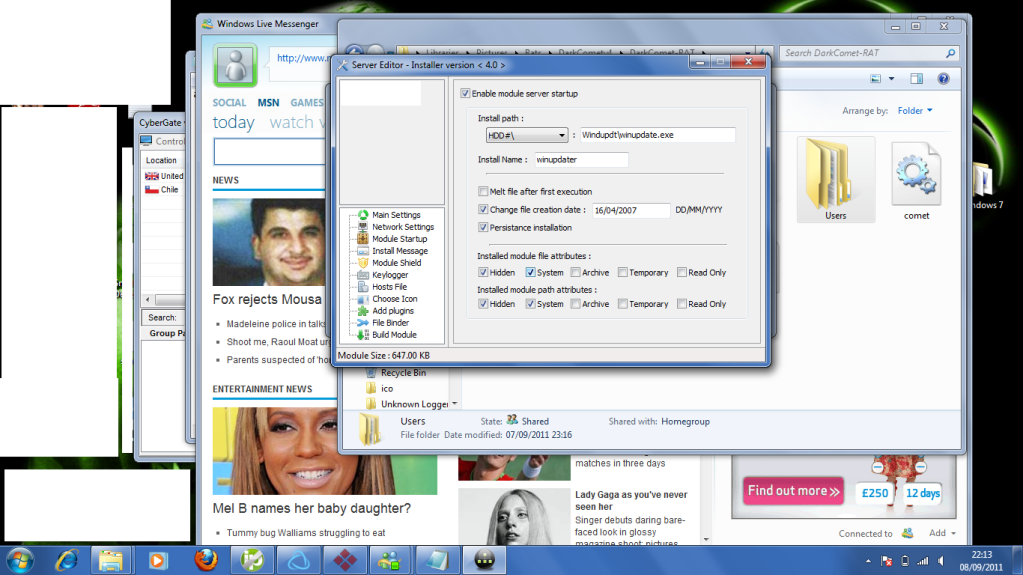Click the Find out more button
Viewport: 1023px width, 575px height.
click(x=793, y=491)
